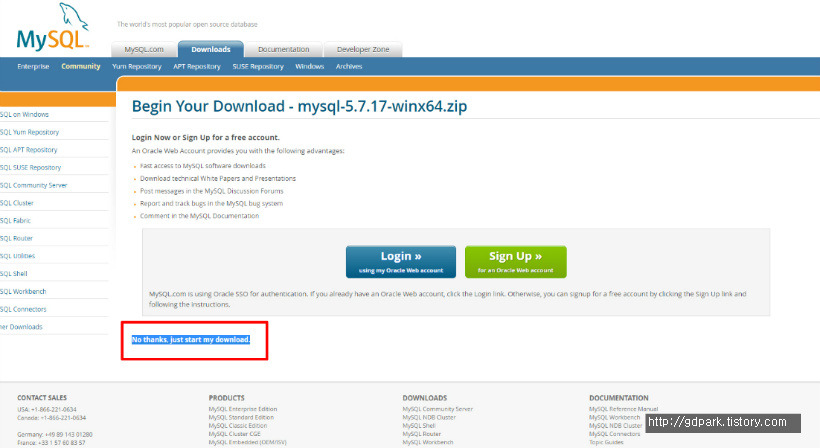Open the MySQL.com tab
The width and height of the screenshot is (820, 448).
coord(144,49)
